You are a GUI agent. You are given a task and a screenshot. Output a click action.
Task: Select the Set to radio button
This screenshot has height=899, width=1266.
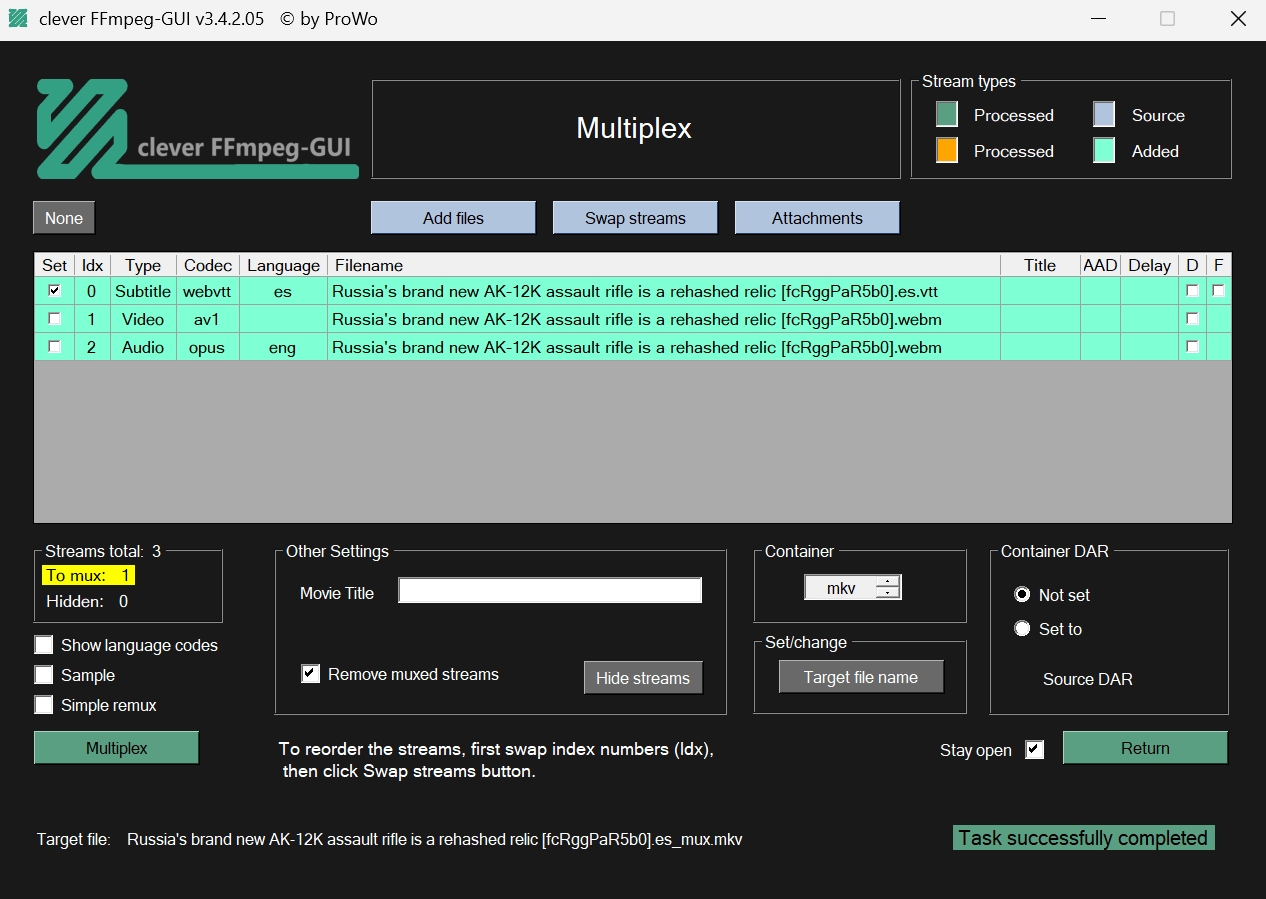click(x=1022, y=629)
